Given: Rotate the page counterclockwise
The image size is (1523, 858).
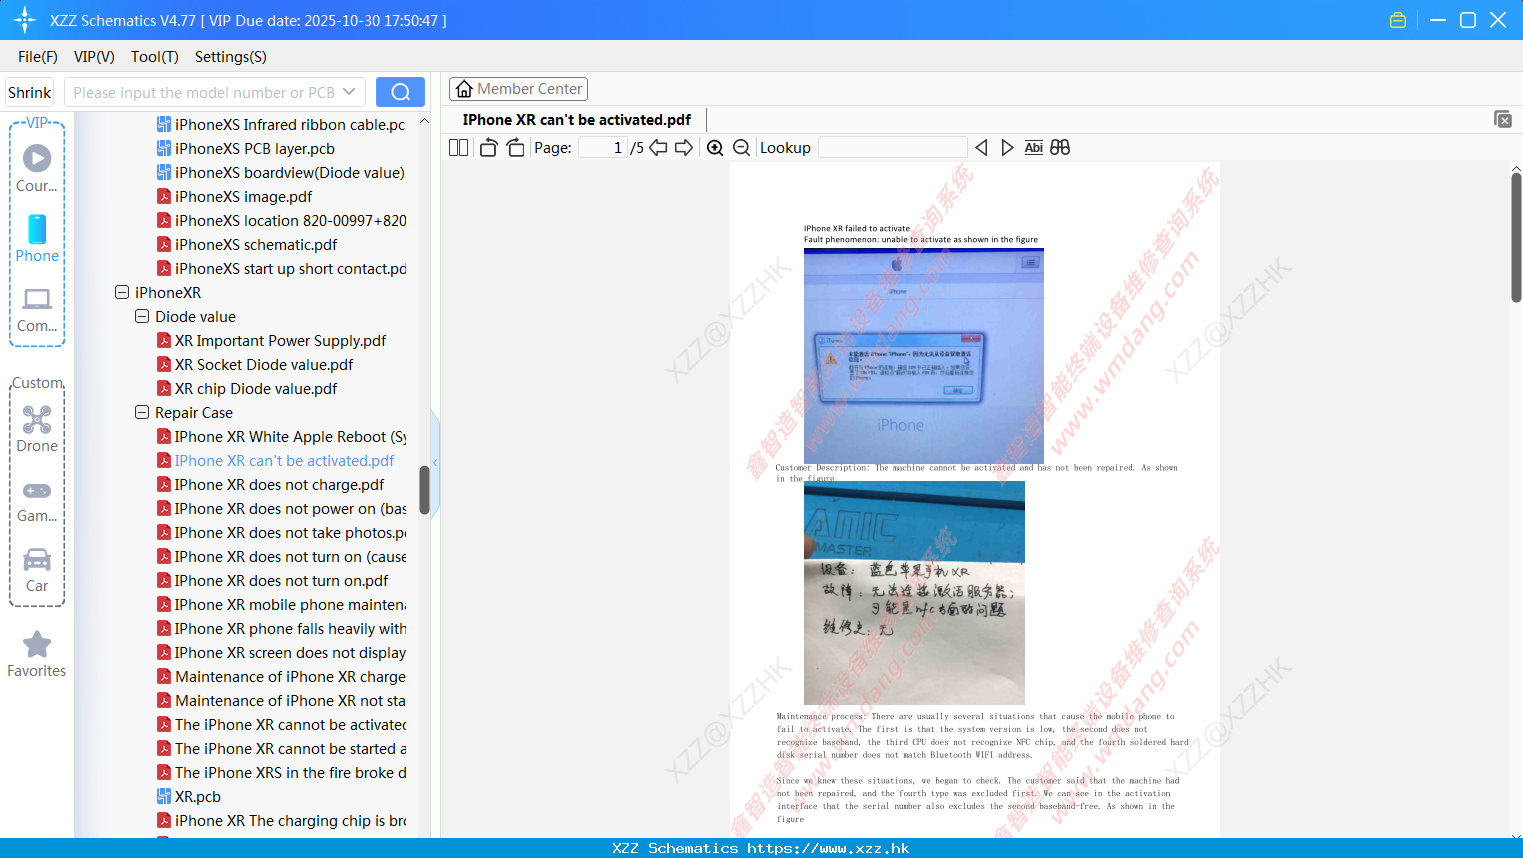Looking at the screenshot, I should [x=488, y=147].
